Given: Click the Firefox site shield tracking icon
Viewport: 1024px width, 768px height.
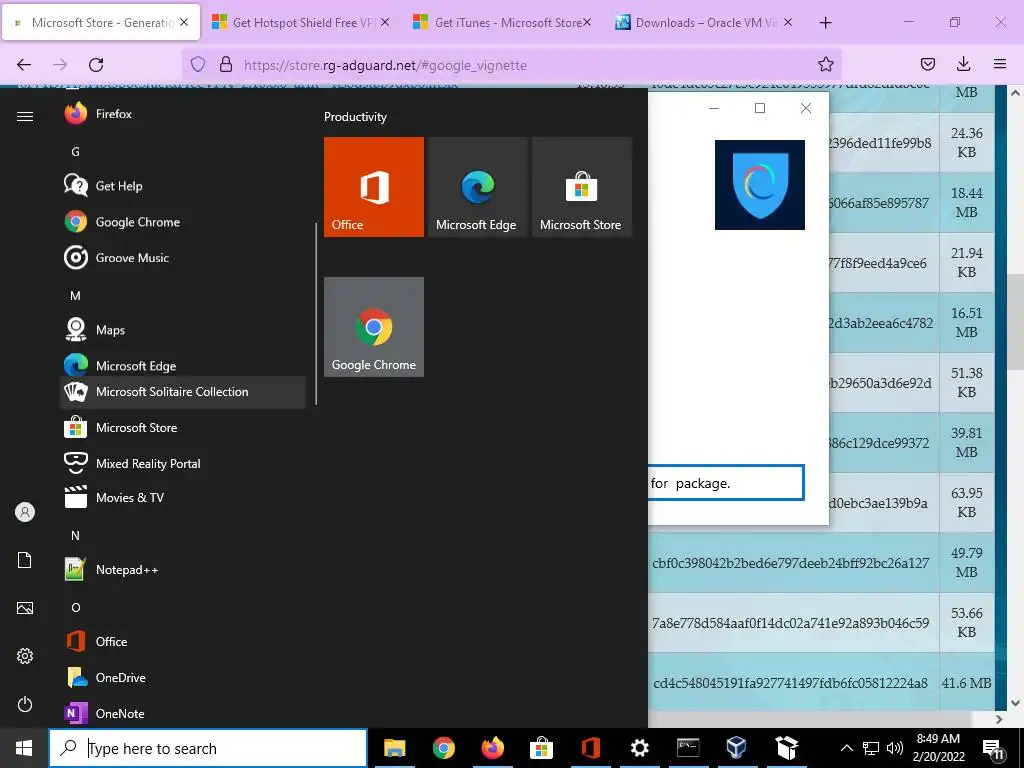Looking at the screenshot, I should pos(198,64).
